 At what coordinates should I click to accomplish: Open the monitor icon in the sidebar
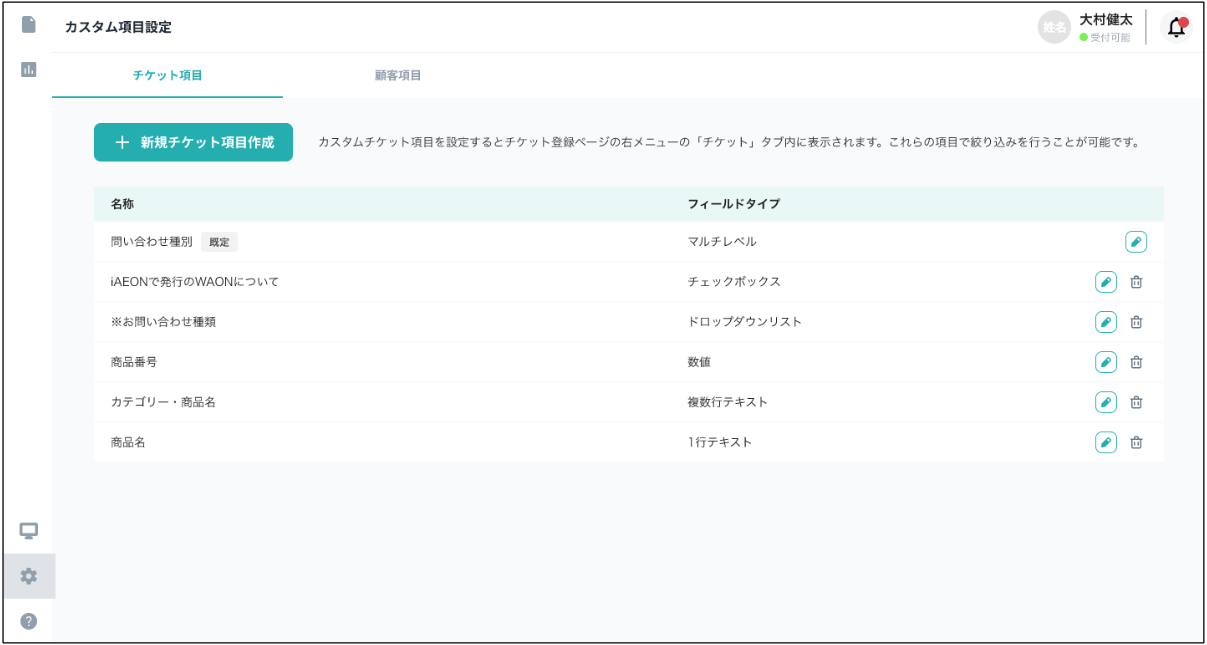click(x=28, y=531)
